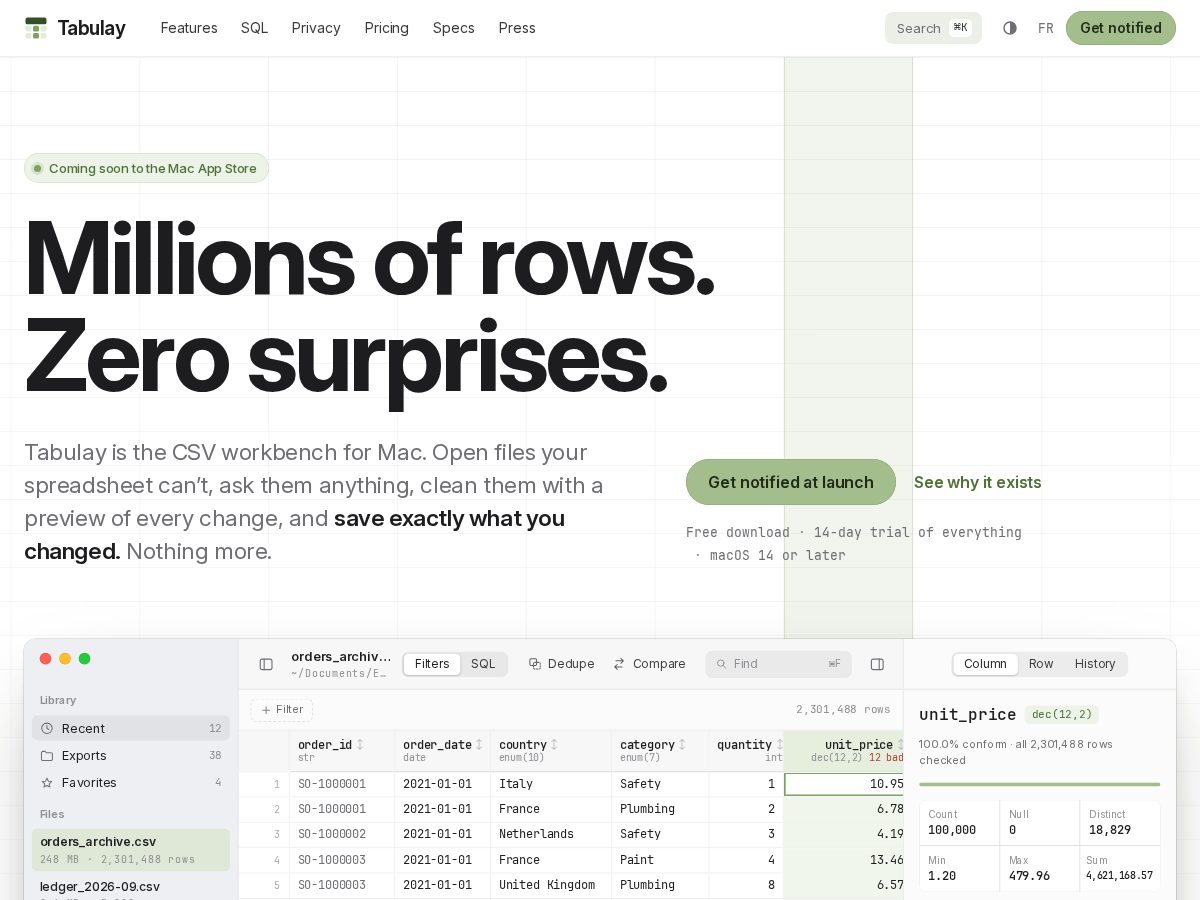The width and height of the screenshot is (1200, 900).
Task: Open the Press nav item
Action: coord(517,28)
